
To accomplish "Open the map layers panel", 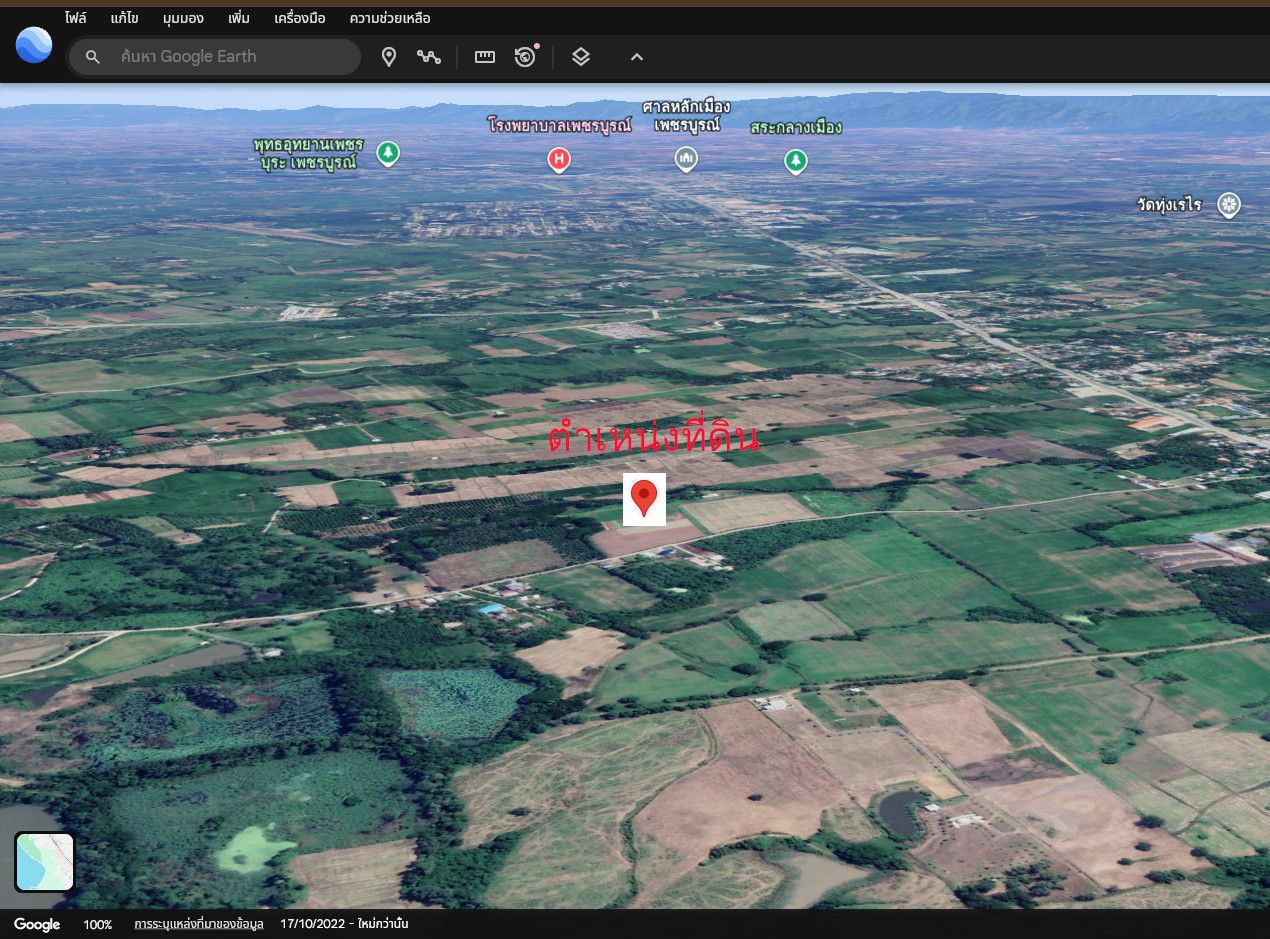I will 581,57.
